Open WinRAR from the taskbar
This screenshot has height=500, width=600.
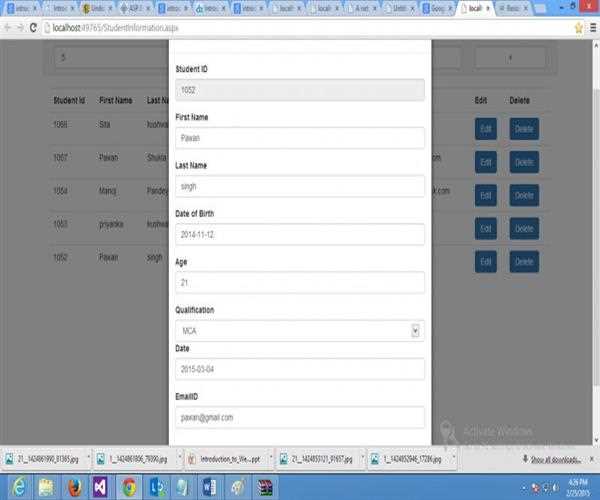click(x=265, y=487)
